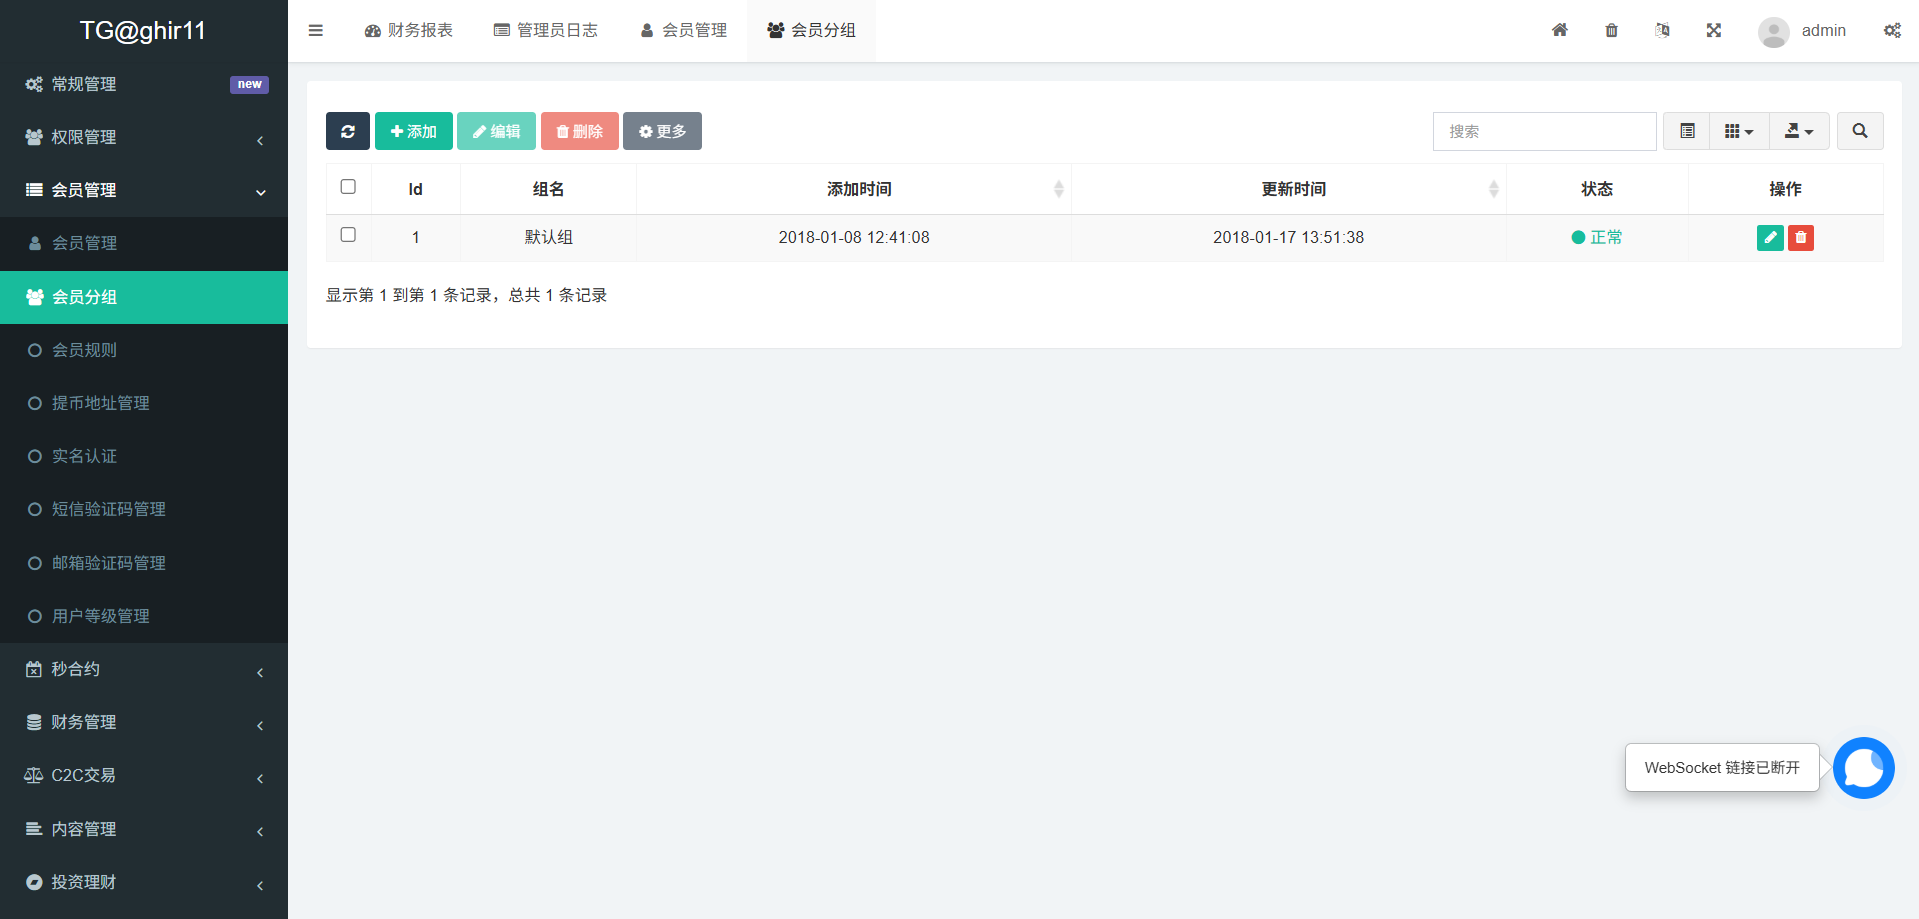Open 用户等级管理 in the sidebar
Screen dimensions: 1919x919
click(x=144, y=616)
